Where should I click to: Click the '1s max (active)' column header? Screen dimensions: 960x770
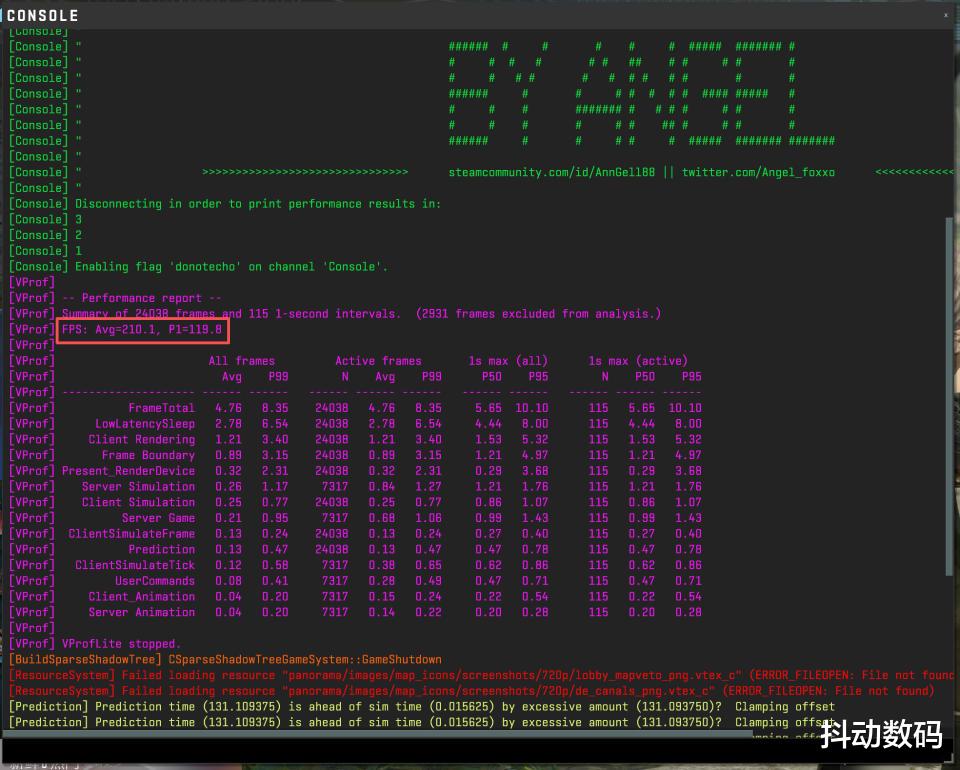638,361
